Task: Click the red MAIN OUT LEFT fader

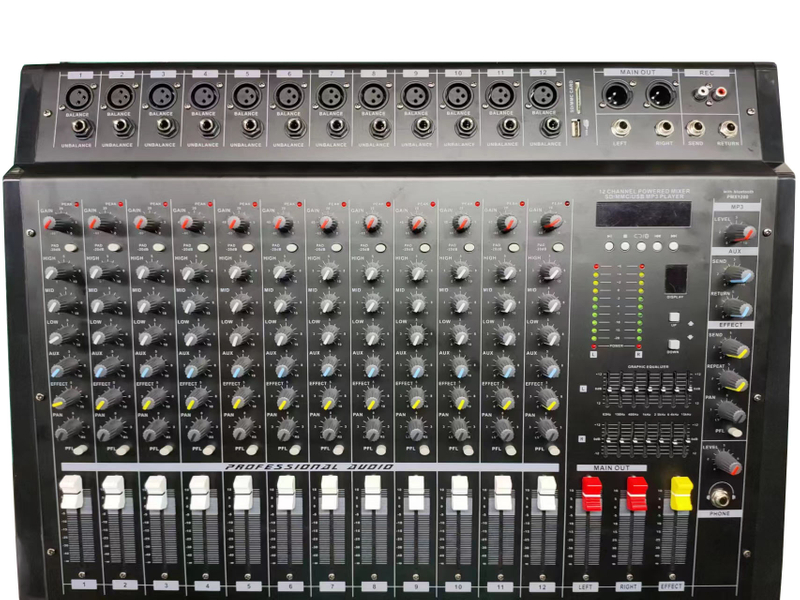Action: [x=591, y=492]
